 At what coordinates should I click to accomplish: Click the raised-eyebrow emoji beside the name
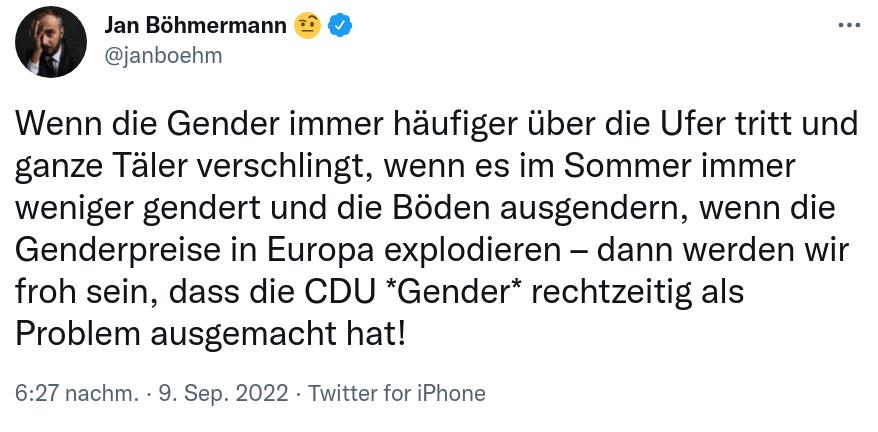(306, 25)
